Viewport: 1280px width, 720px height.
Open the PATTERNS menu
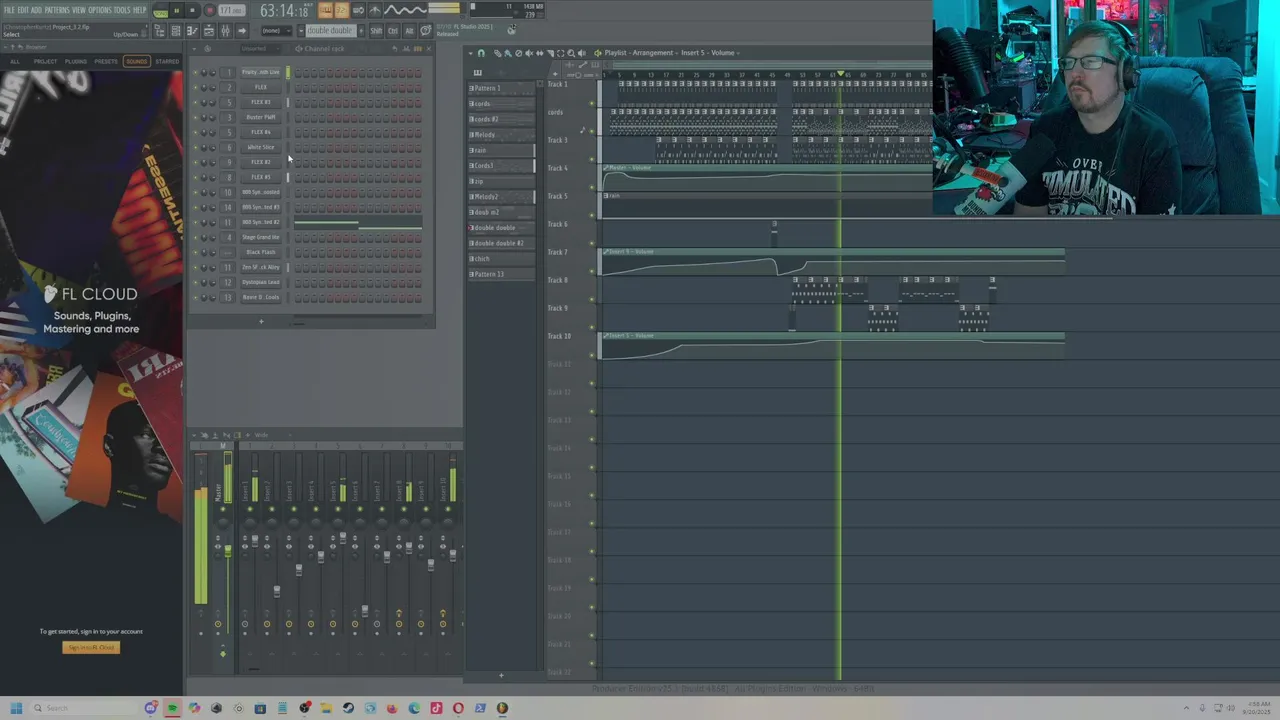[x=57, y=10]
